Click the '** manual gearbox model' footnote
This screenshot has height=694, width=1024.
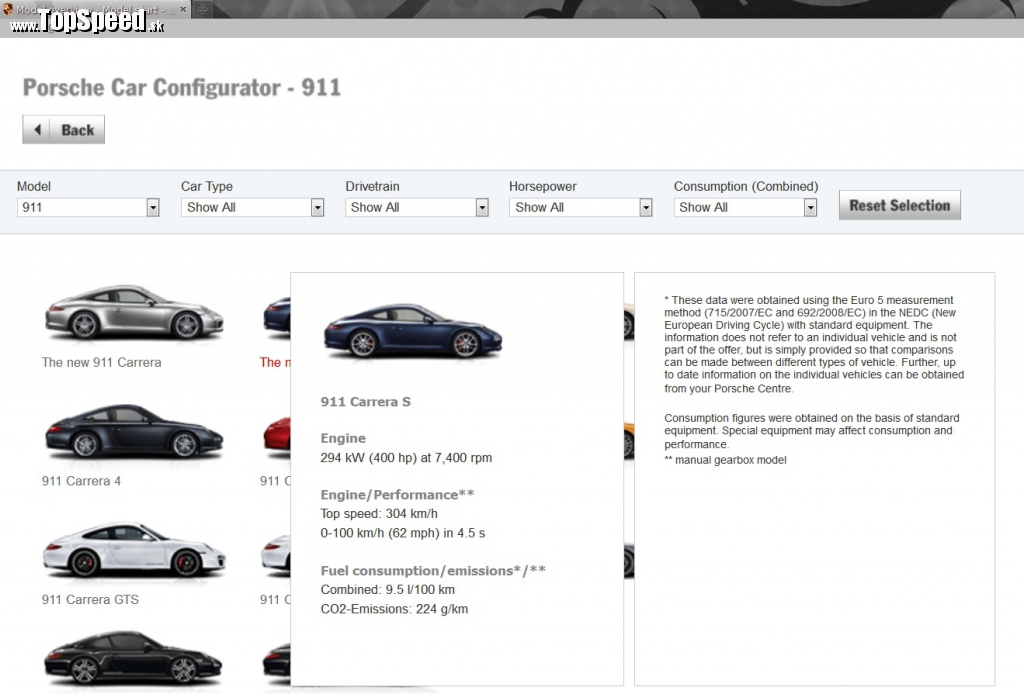726,460
